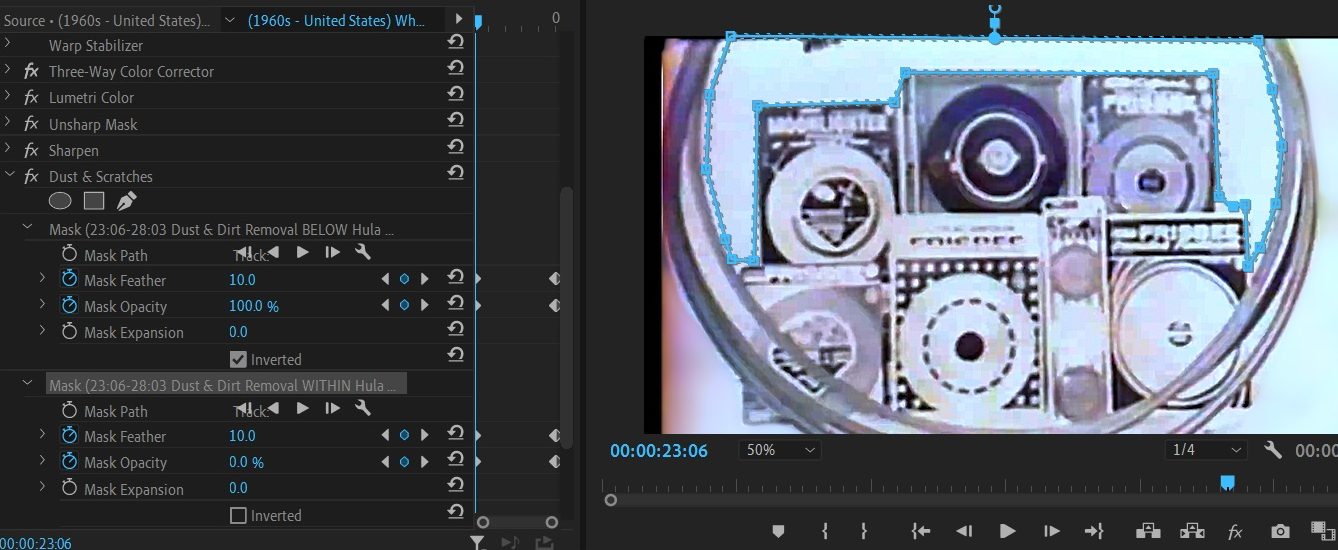Switch to the Source (1960s - United States) tab
1338x550 pixels.
(x=107, y=20)
